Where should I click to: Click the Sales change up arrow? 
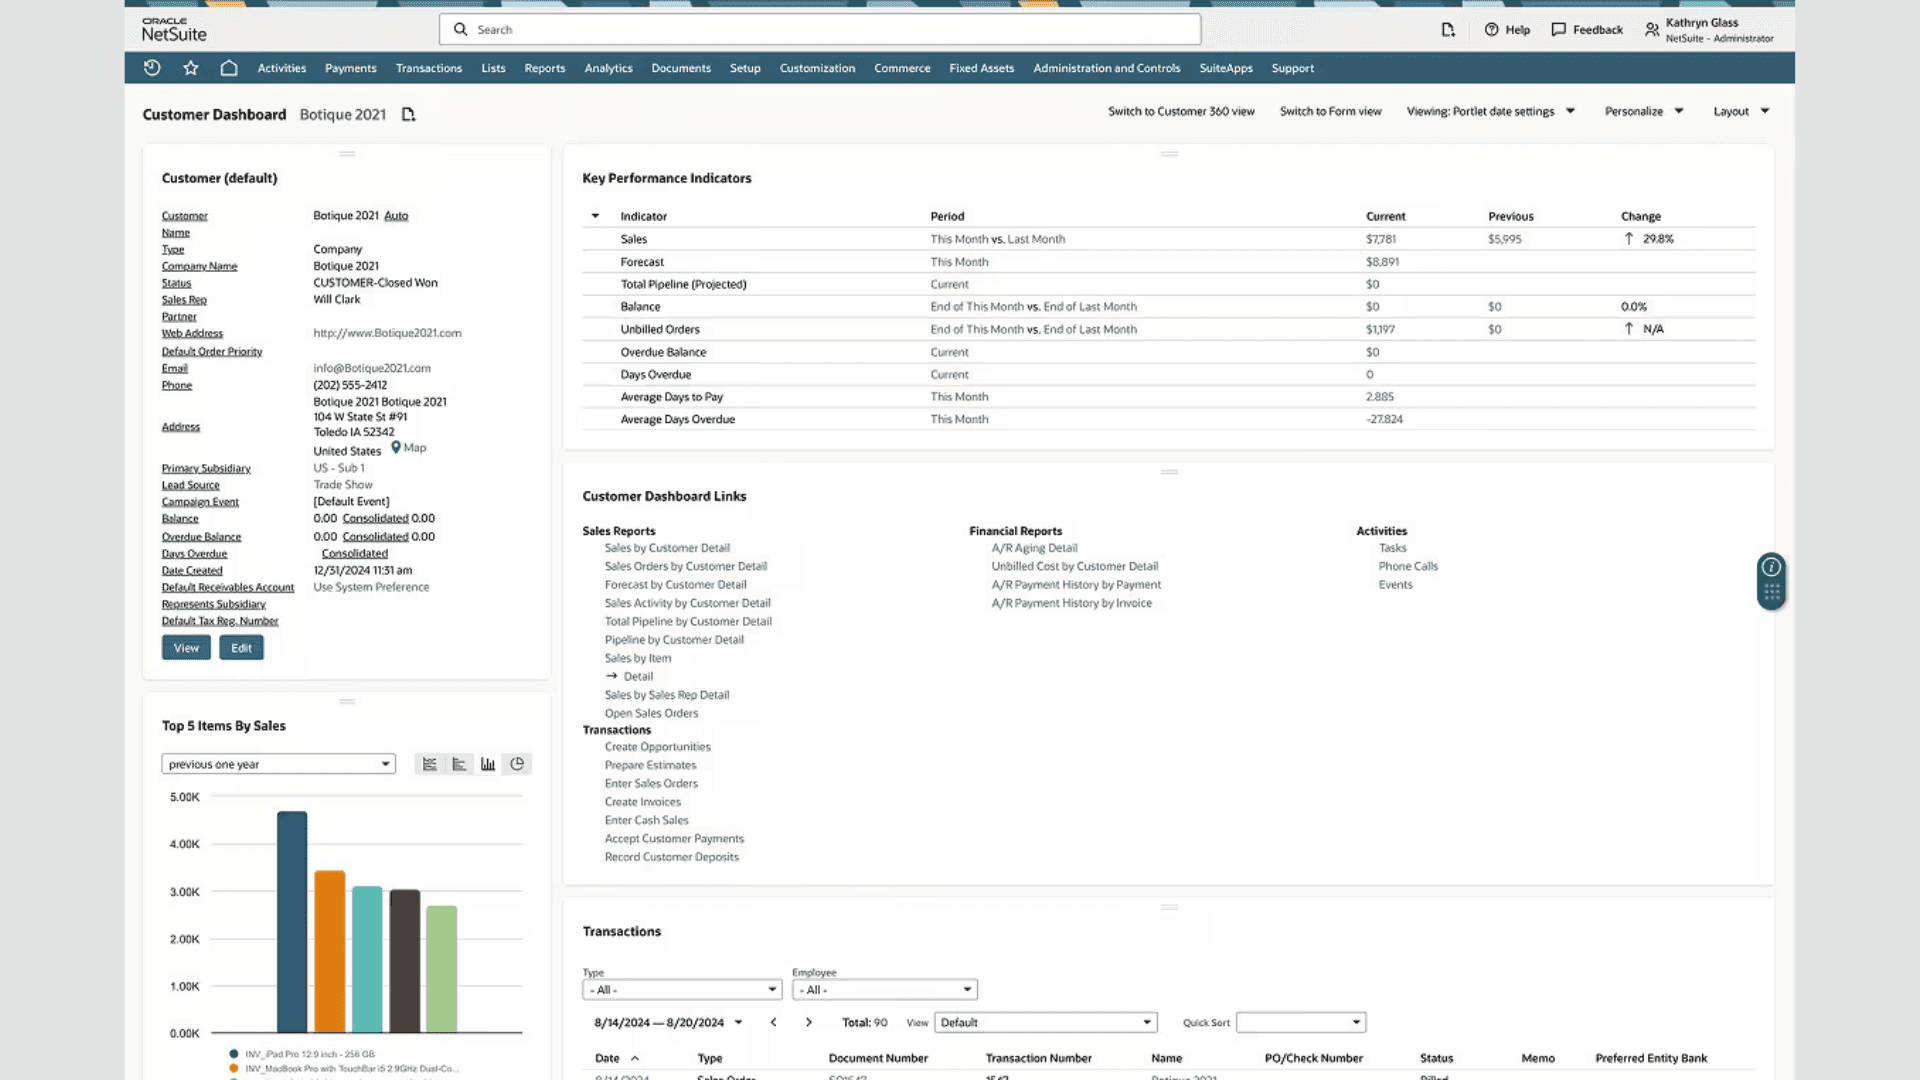1629,239
